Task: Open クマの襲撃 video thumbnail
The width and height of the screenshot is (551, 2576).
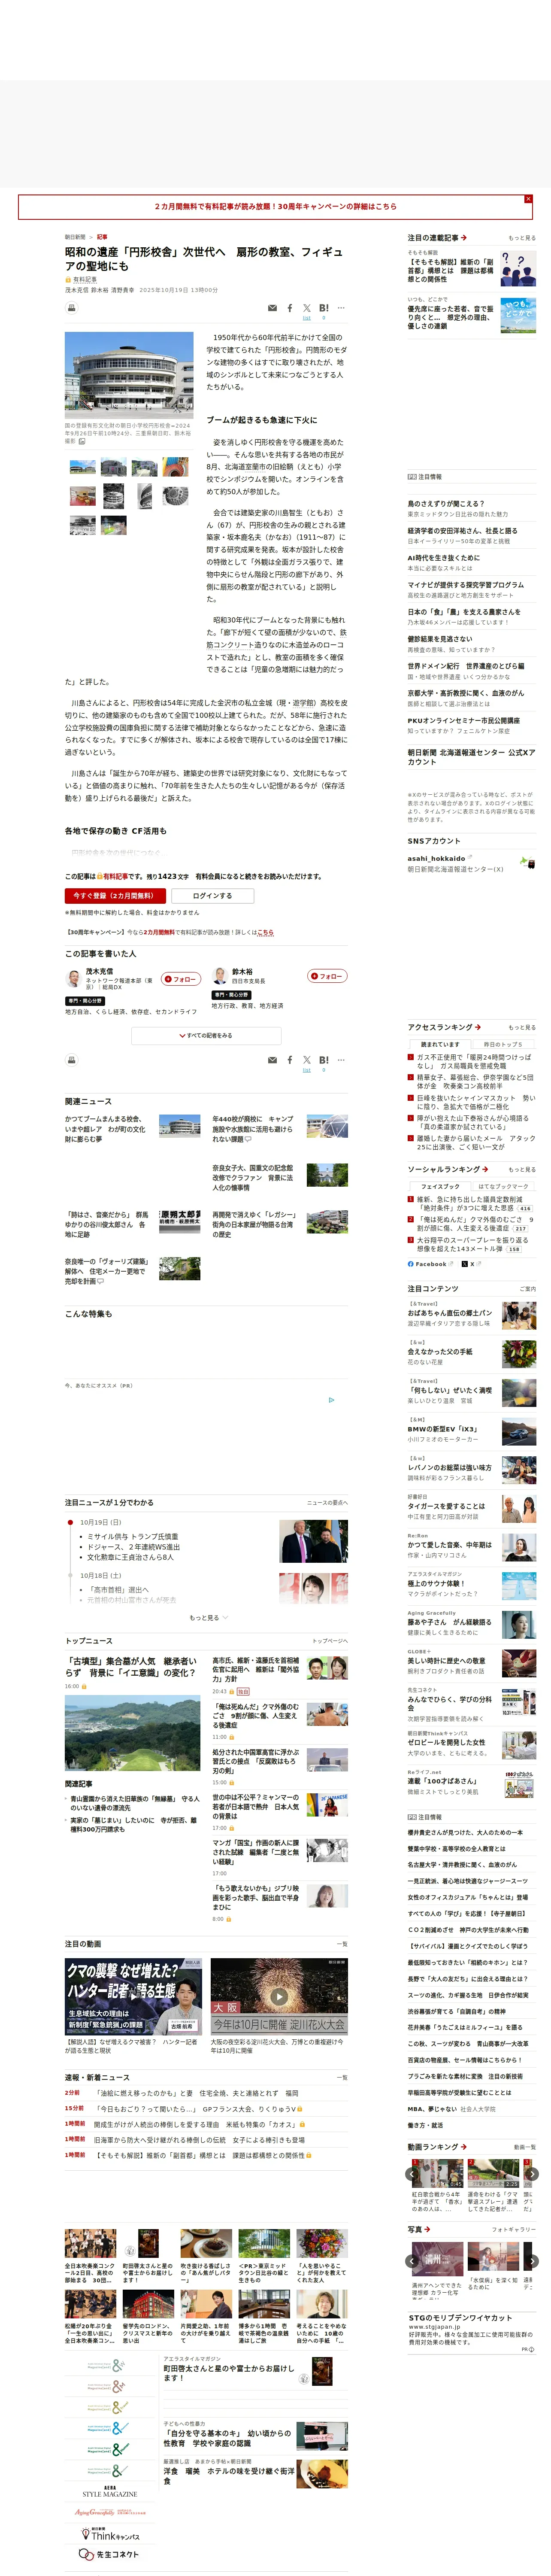Action: click(x=134, y=1996)
